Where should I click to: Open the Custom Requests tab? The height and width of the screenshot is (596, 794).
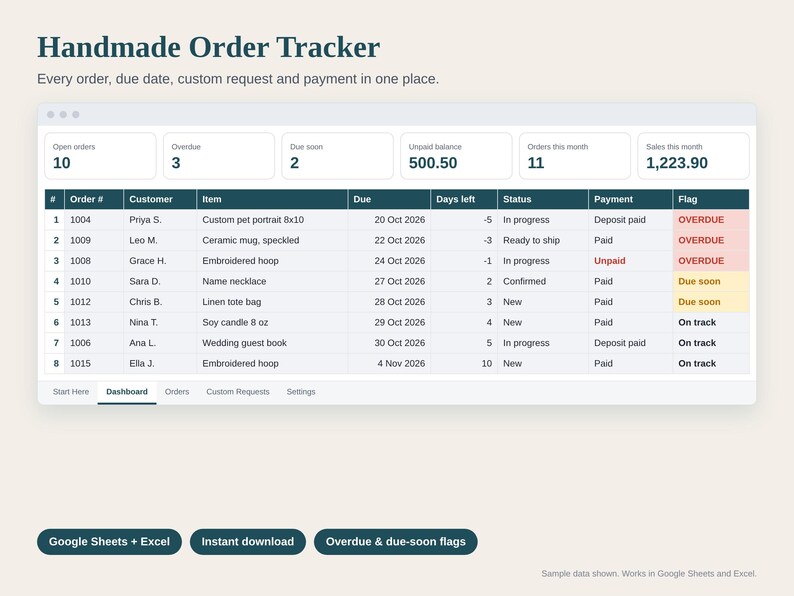tap(238, 392)
